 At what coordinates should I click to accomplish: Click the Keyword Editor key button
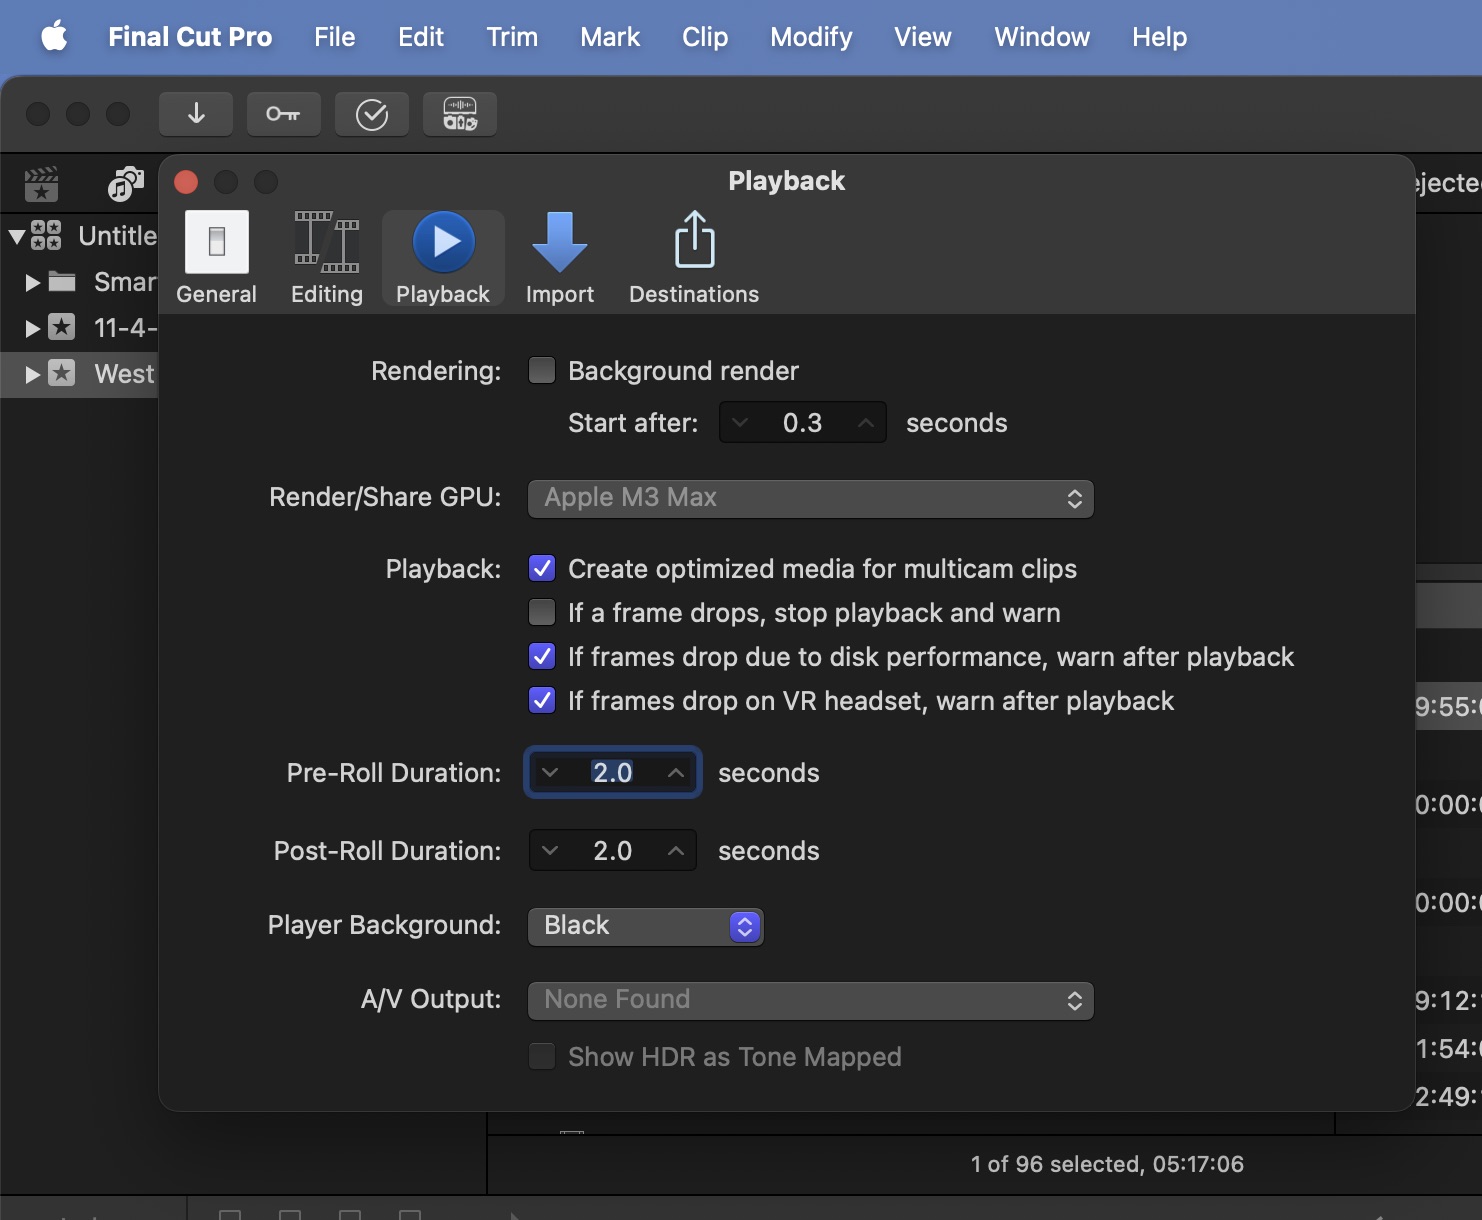pos(284,114)
